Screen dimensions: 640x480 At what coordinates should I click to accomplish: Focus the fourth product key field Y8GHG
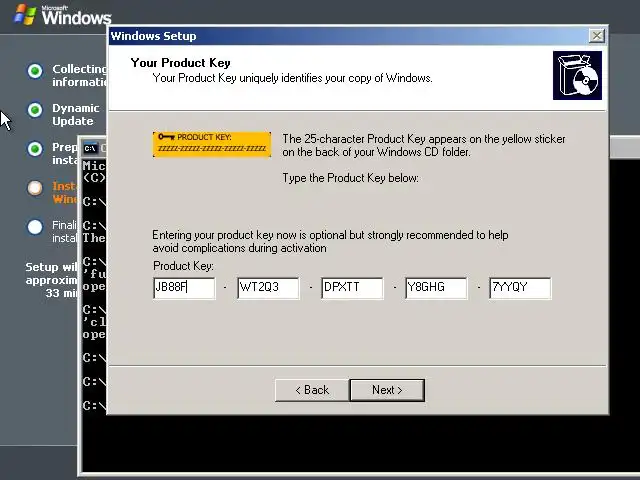pyautogui.click(x=436, y=288)
